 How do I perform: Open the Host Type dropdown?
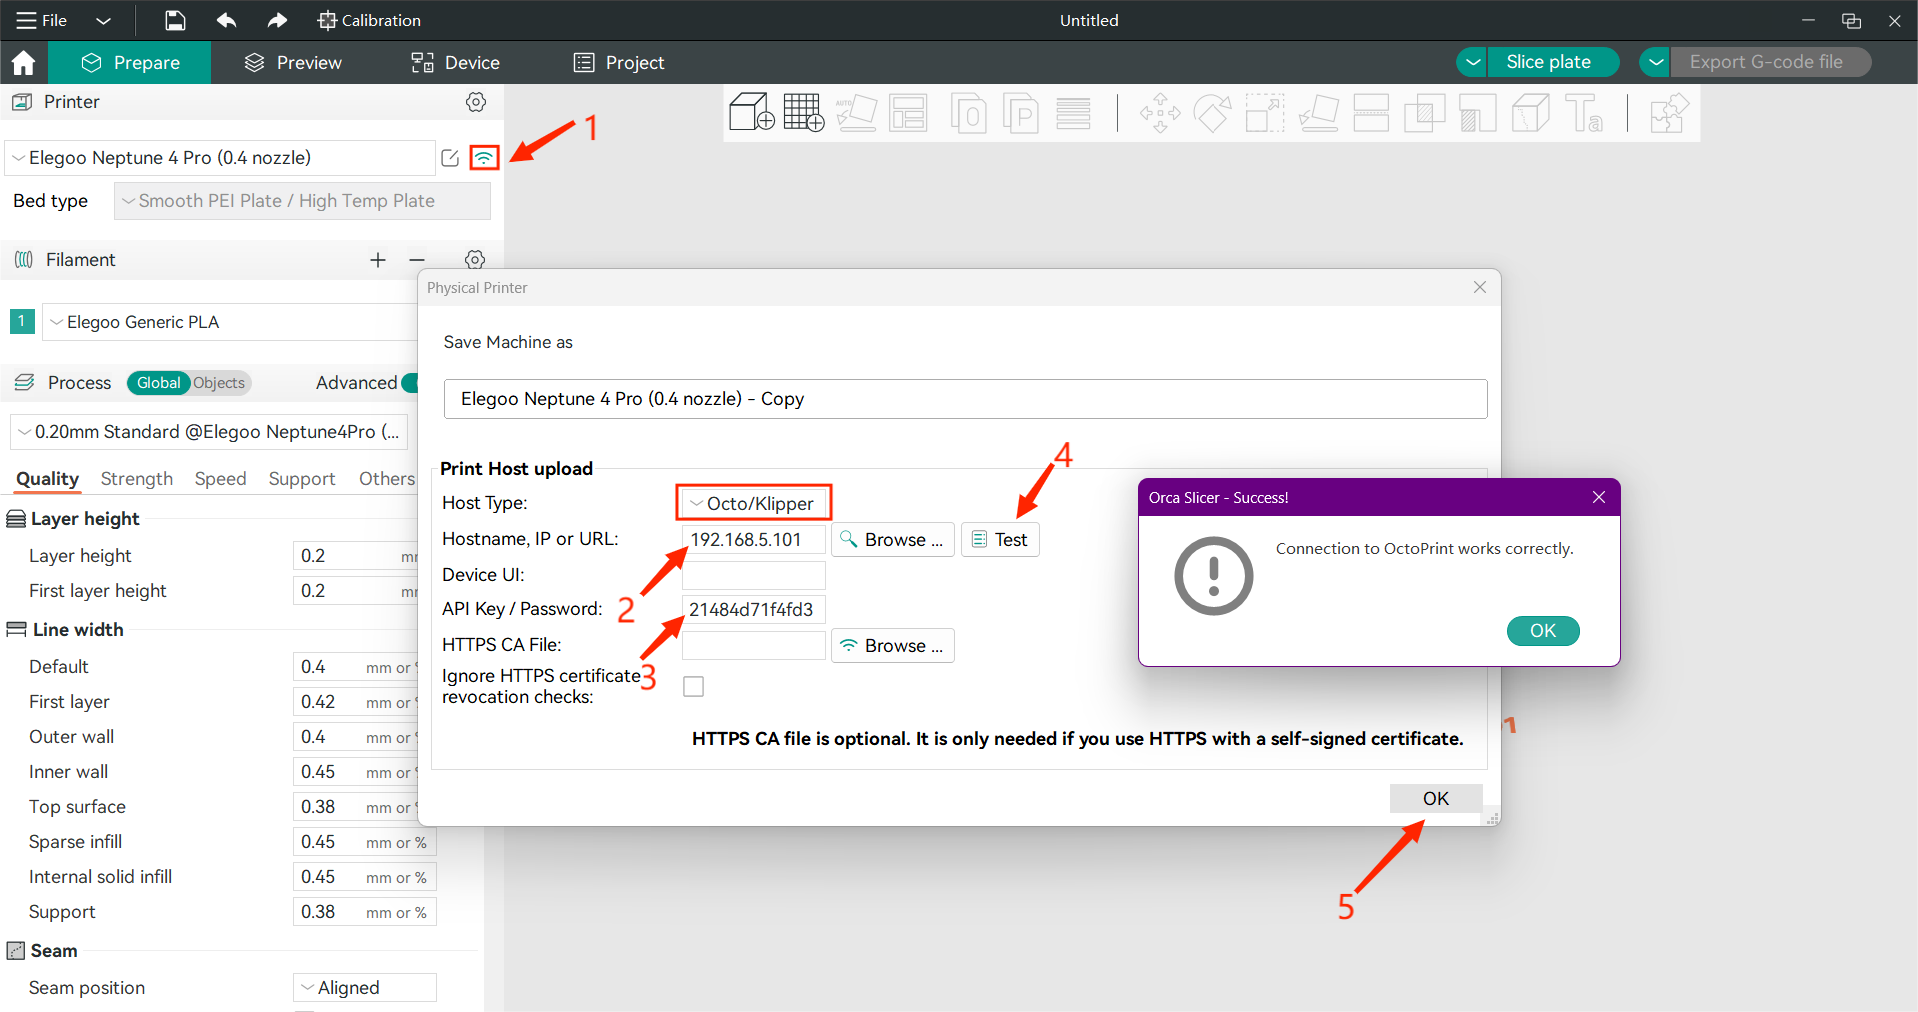click(754, 503)
